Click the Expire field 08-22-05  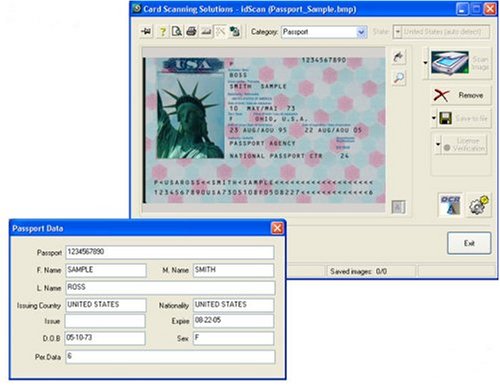pos(234,321)
